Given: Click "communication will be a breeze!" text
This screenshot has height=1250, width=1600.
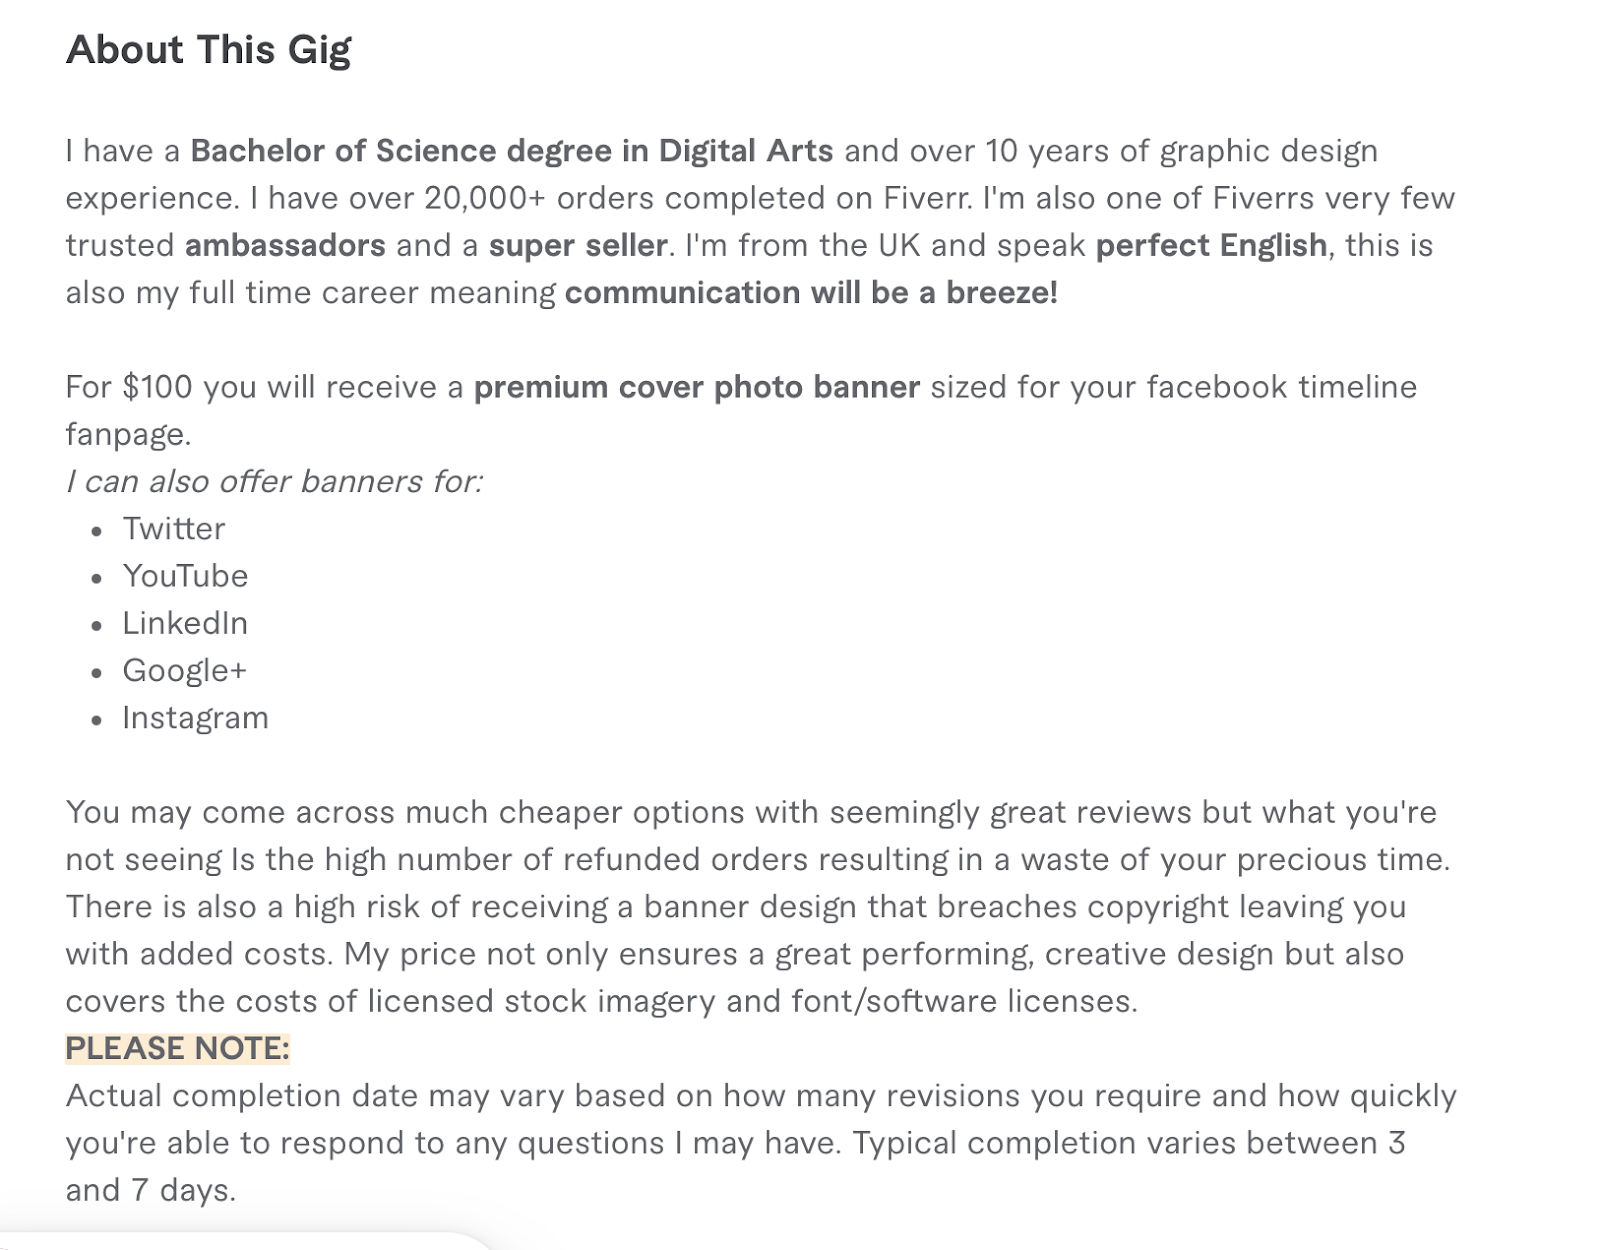Looking at the screenshot, I should pyautogui.click(x=811, y=293).
